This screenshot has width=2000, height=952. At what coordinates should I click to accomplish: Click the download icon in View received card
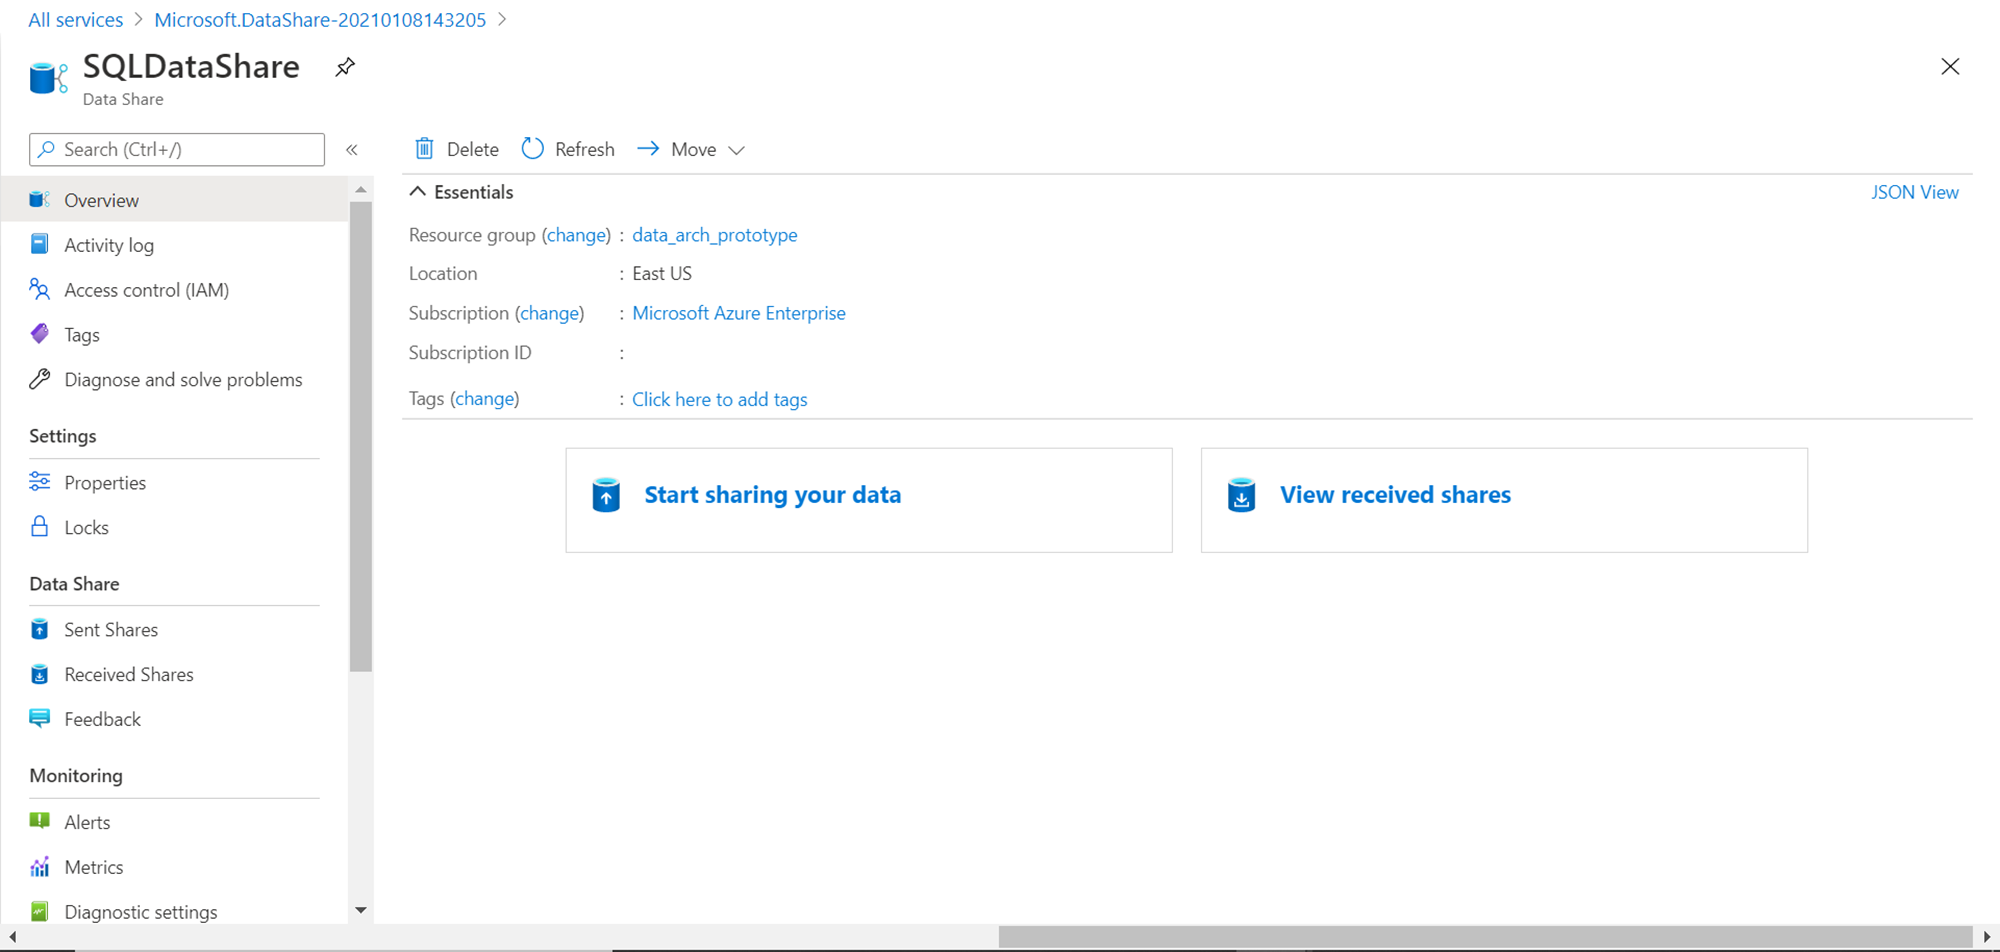1241,495
